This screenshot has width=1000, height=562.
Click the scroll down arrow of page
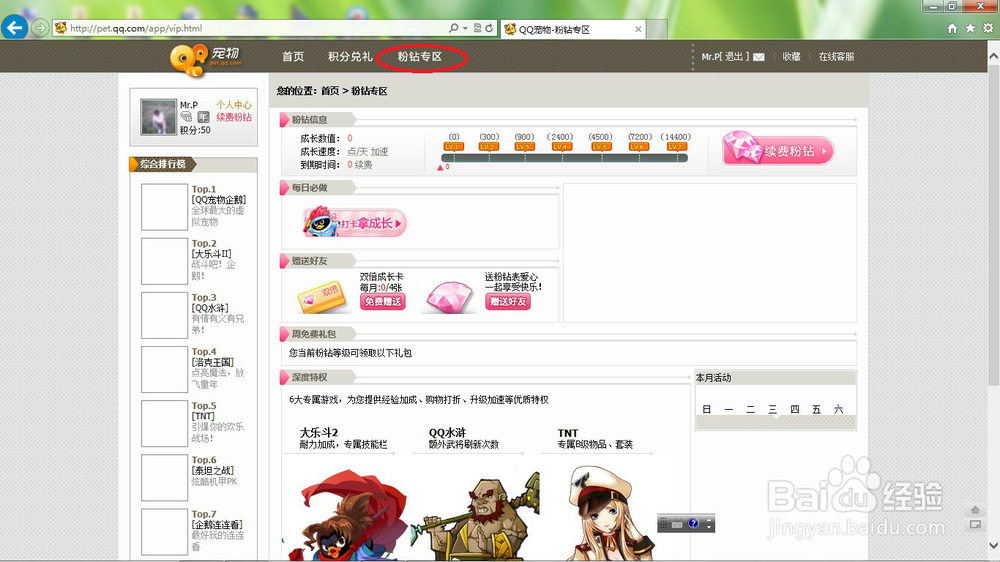coord(993,545)
